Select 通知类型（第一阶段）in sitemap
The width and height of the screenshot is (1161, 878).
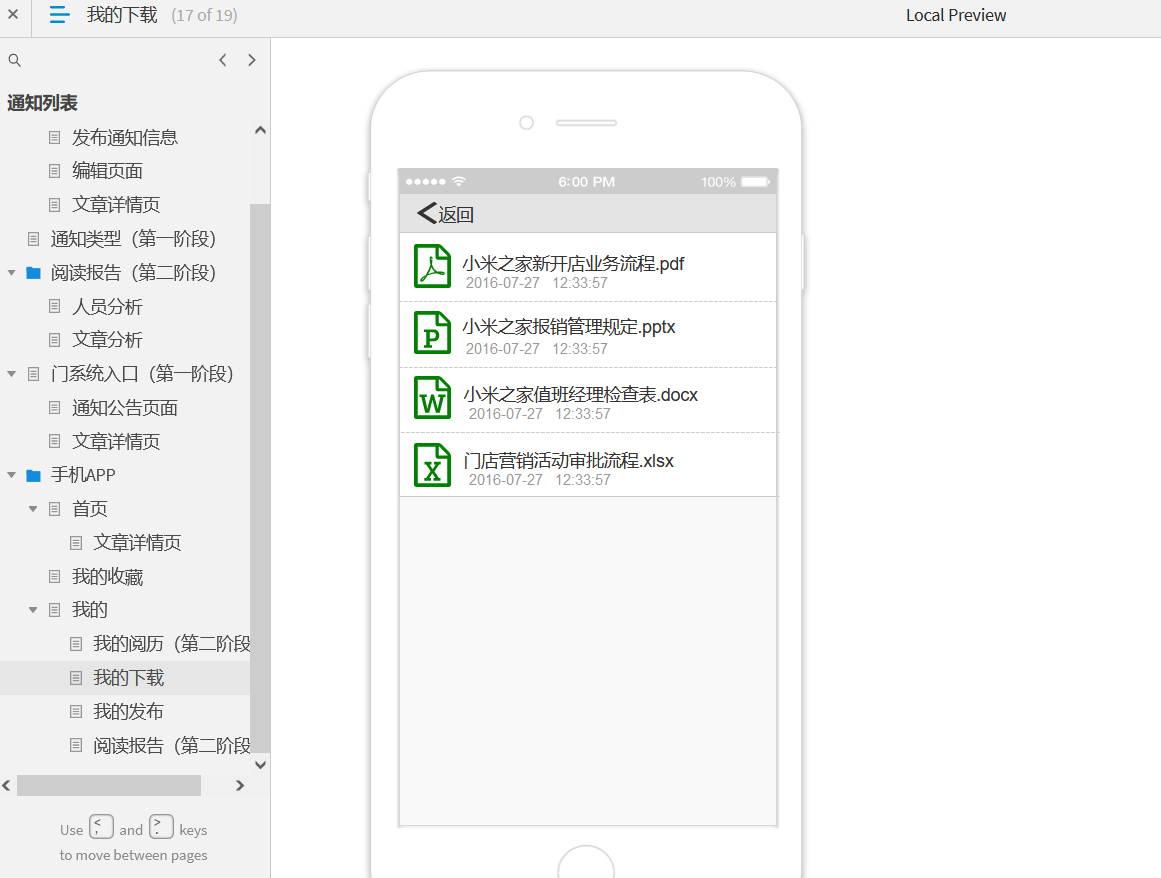(133, 239)
